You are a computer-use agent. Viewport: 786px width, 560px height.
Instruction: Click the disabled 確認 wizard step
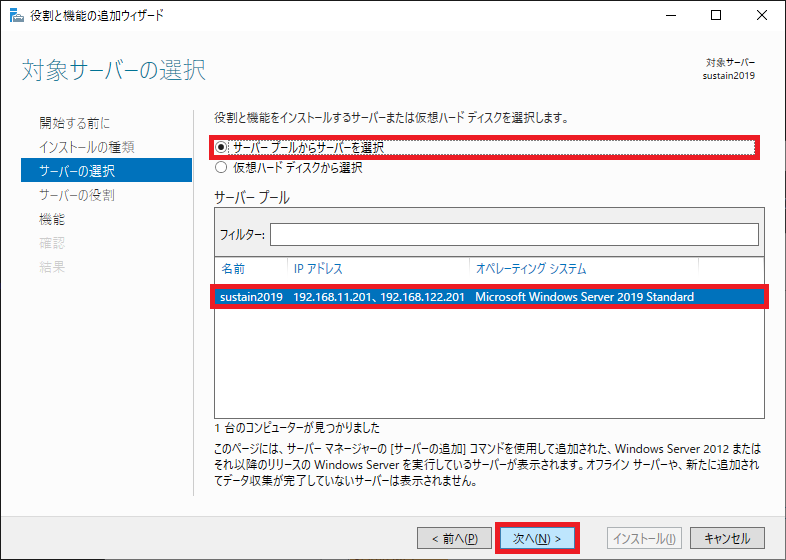(x=52, y=243)
